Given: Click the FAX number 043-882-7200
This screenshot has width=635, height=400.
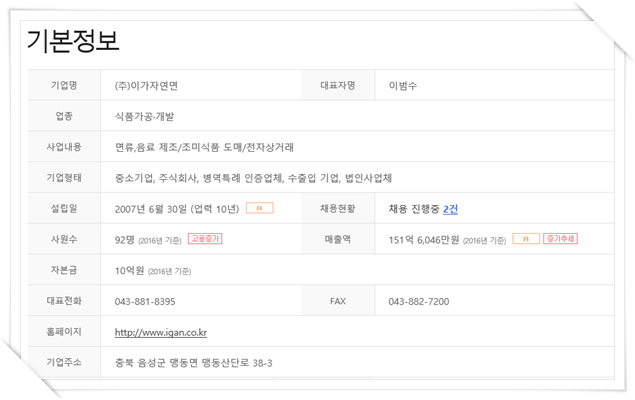Looking at the screenshot, I should pyautogui.click(x=419, y=302).
